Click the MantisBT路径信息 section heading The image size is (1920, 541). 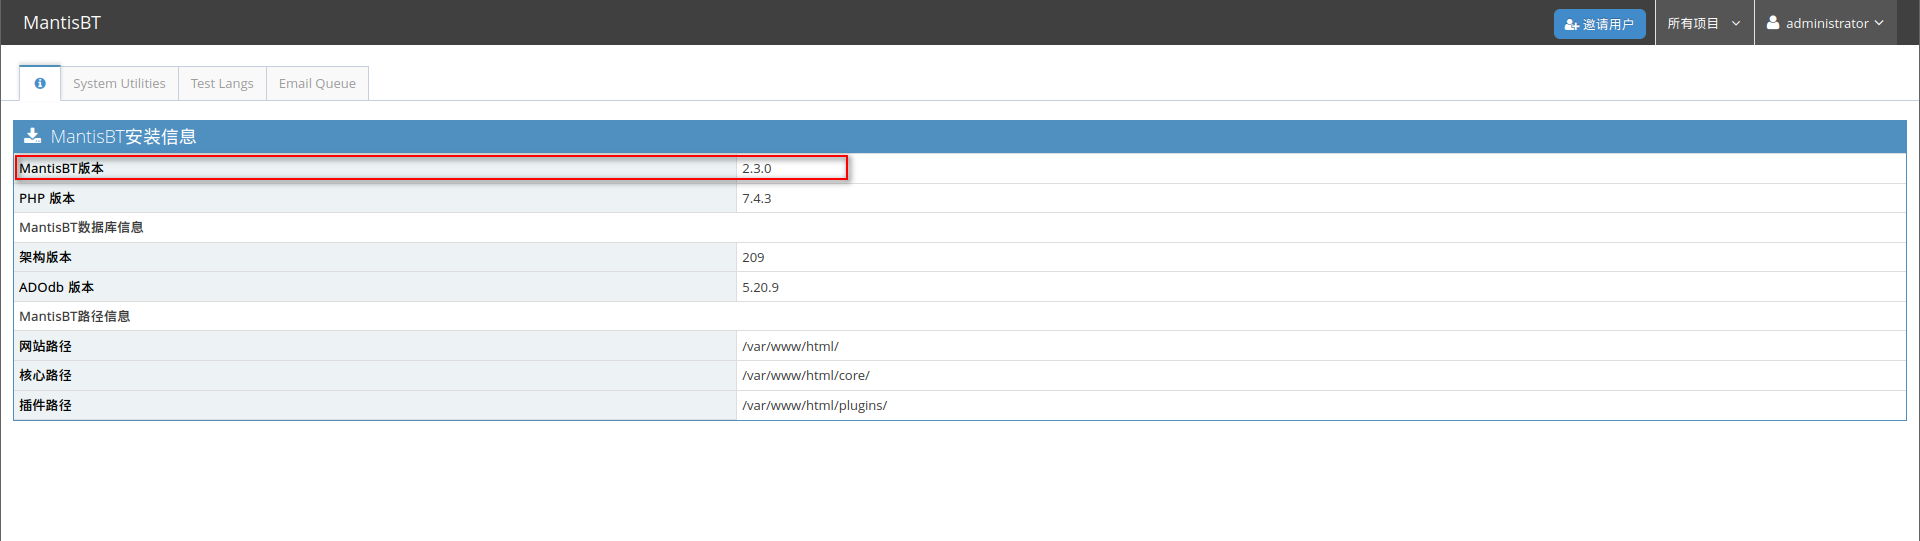tap(75, 316)
